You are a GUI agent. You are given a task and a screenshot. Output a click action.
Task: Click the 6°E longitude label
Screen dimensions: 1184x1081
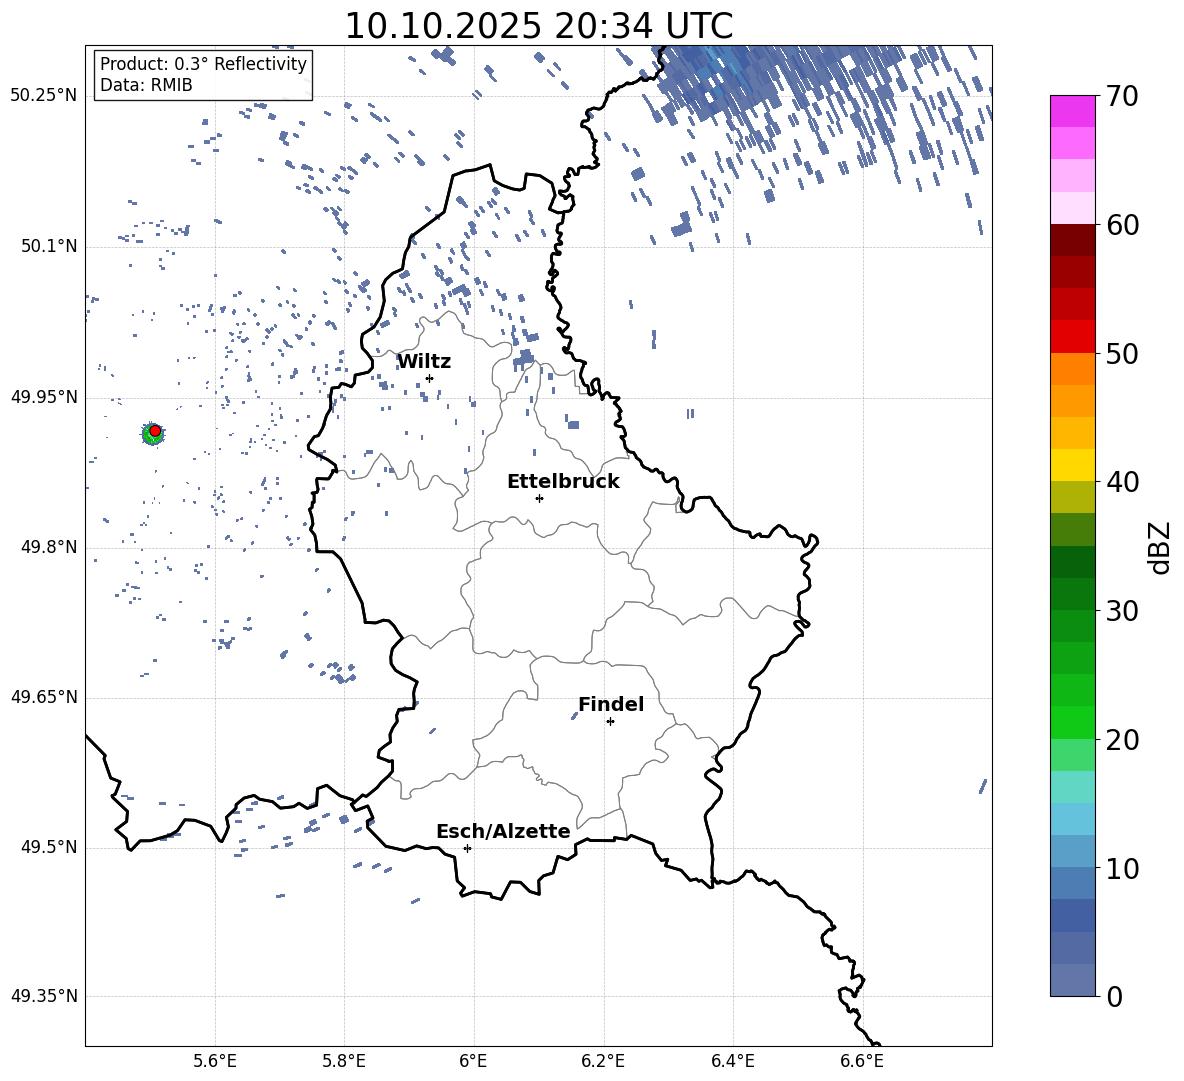(x=473, y=1061)
